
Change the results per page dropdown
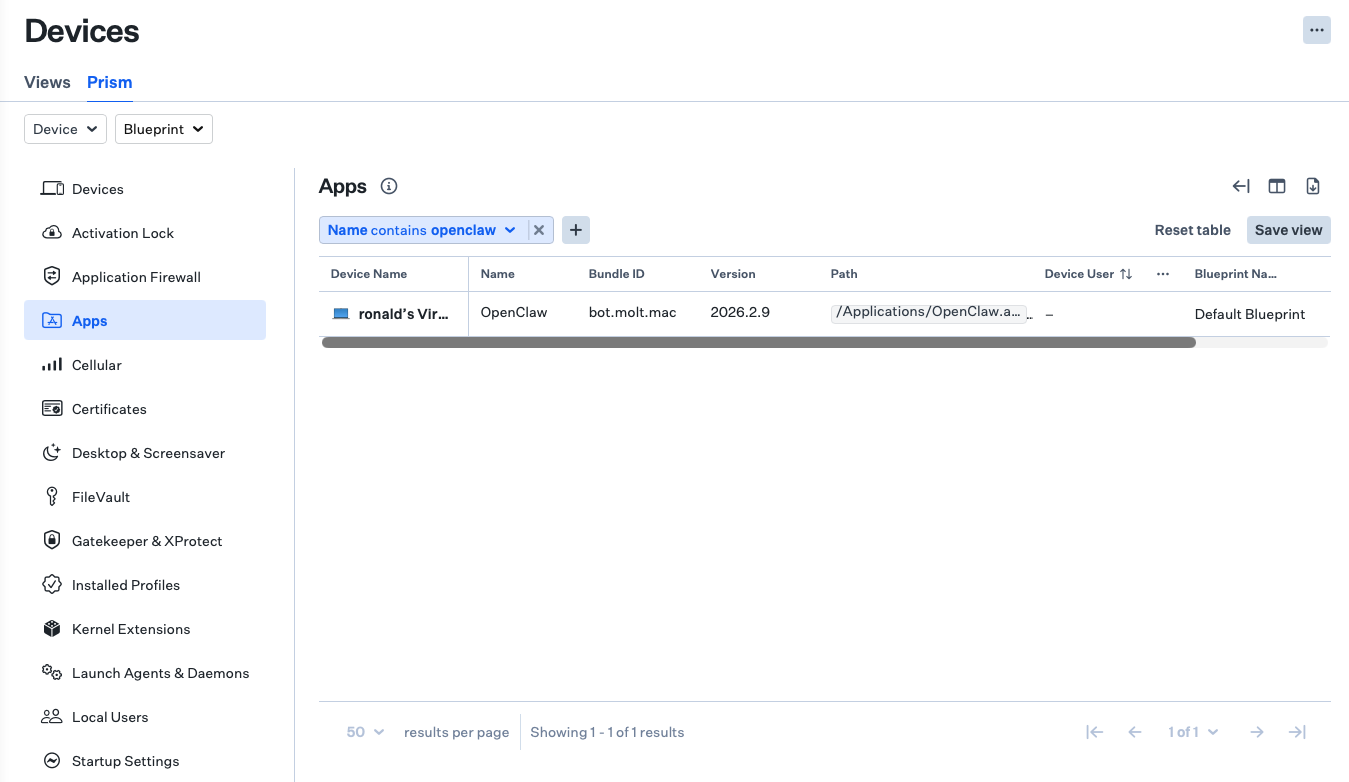[365, 732]
